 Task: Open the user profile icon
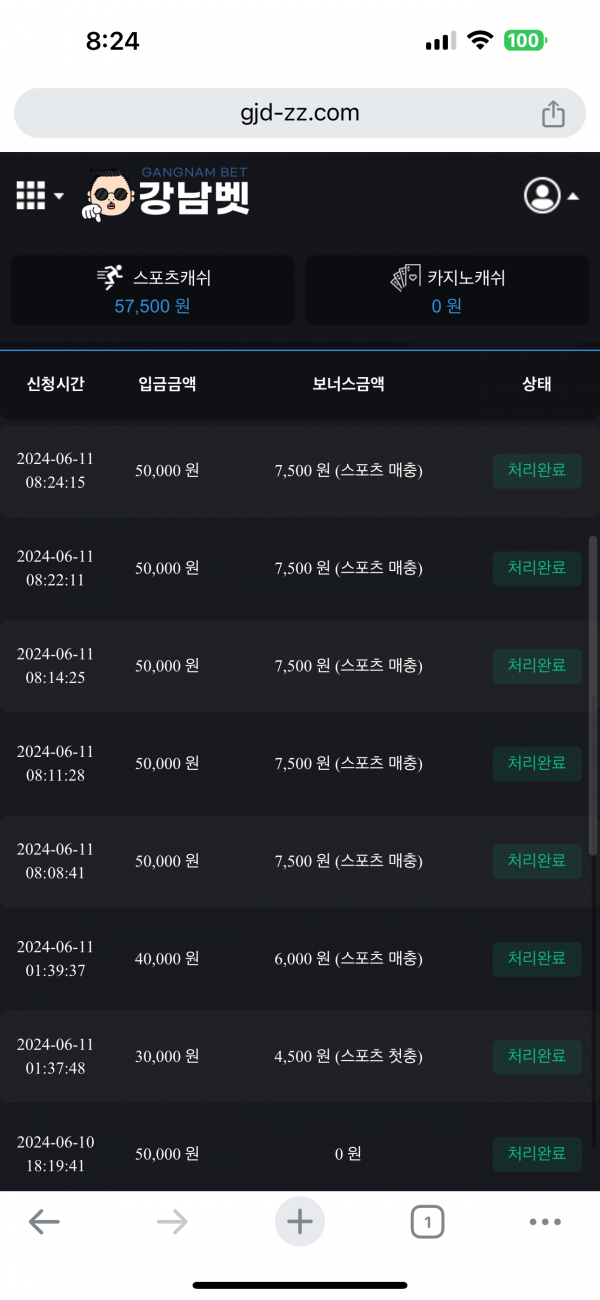coord(542,195)
